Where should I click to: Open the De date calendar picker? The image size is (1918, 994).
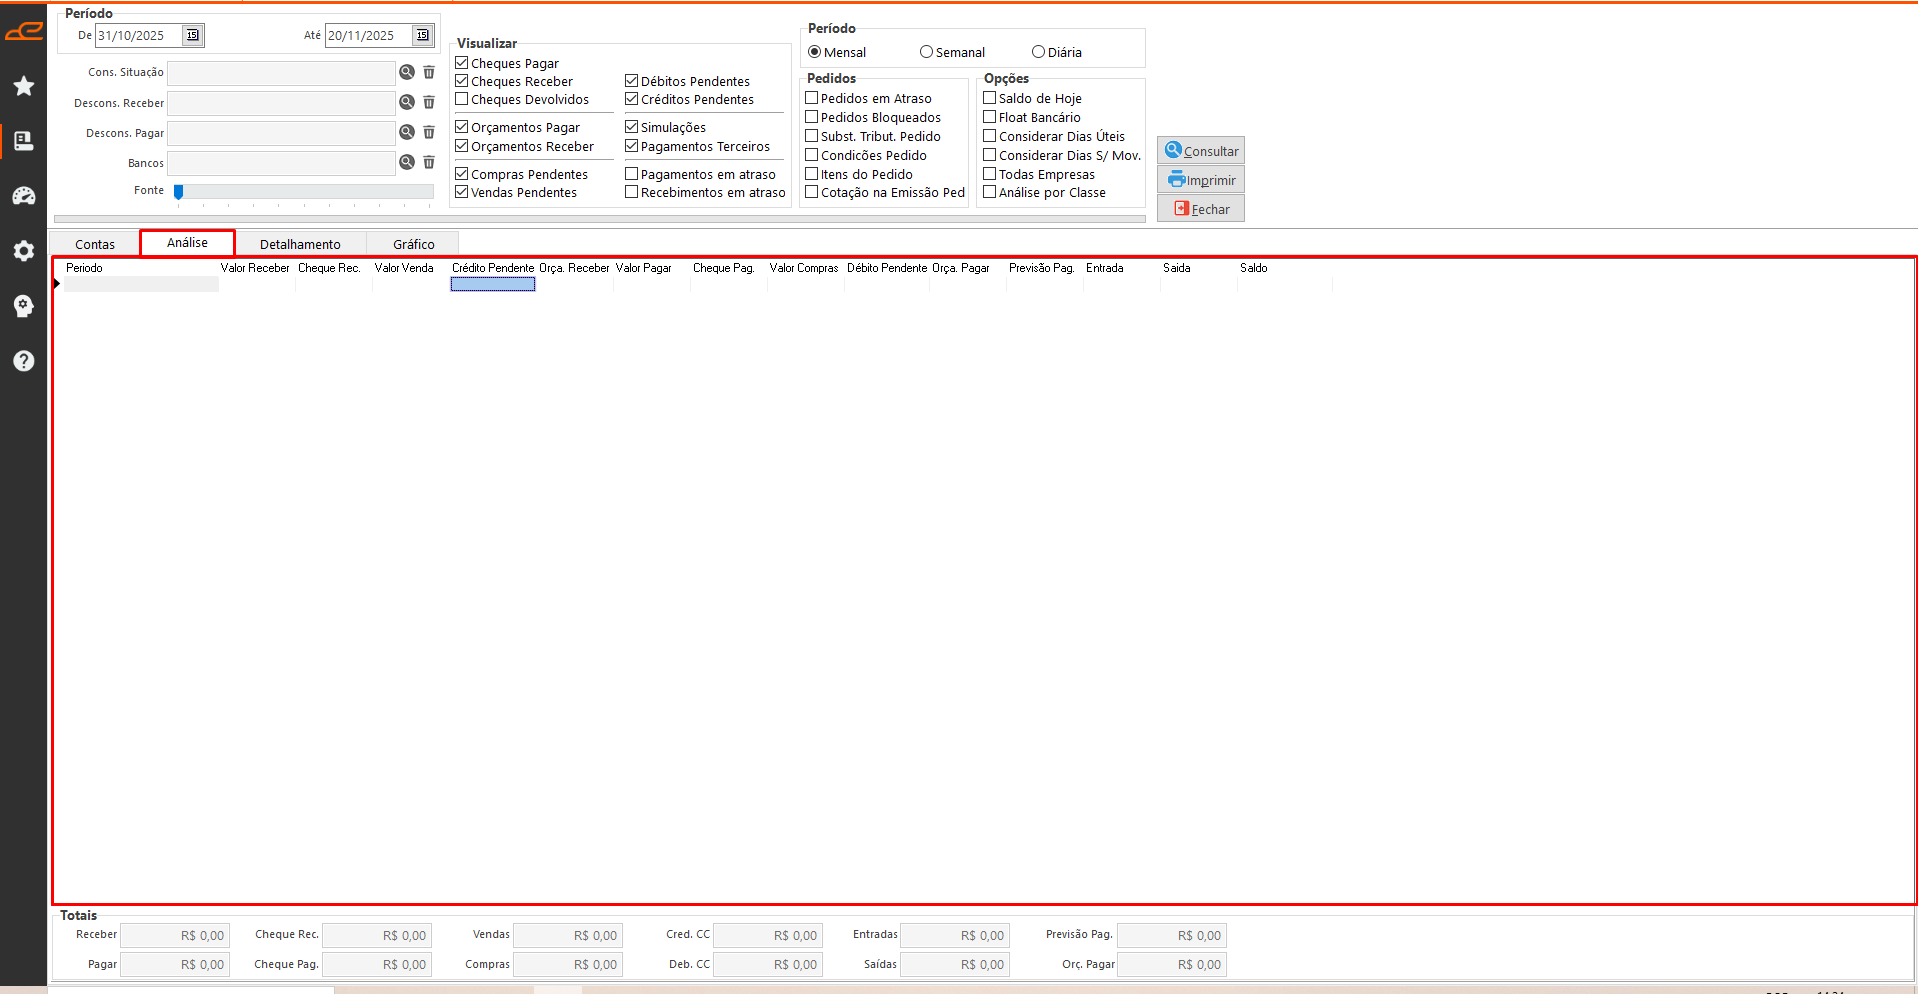[x=192, y=35]
